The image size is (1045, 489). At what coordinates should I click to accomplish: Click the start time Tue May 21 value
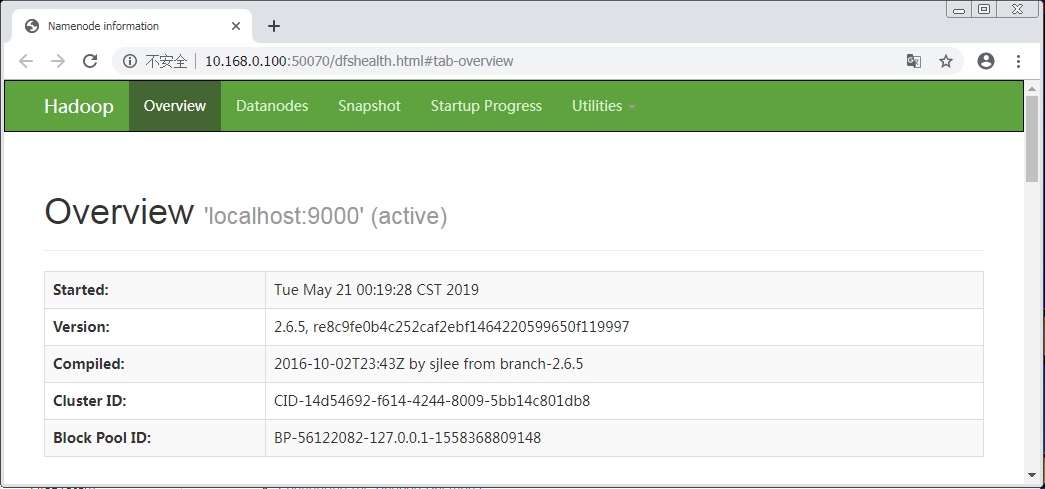point(377,290)
